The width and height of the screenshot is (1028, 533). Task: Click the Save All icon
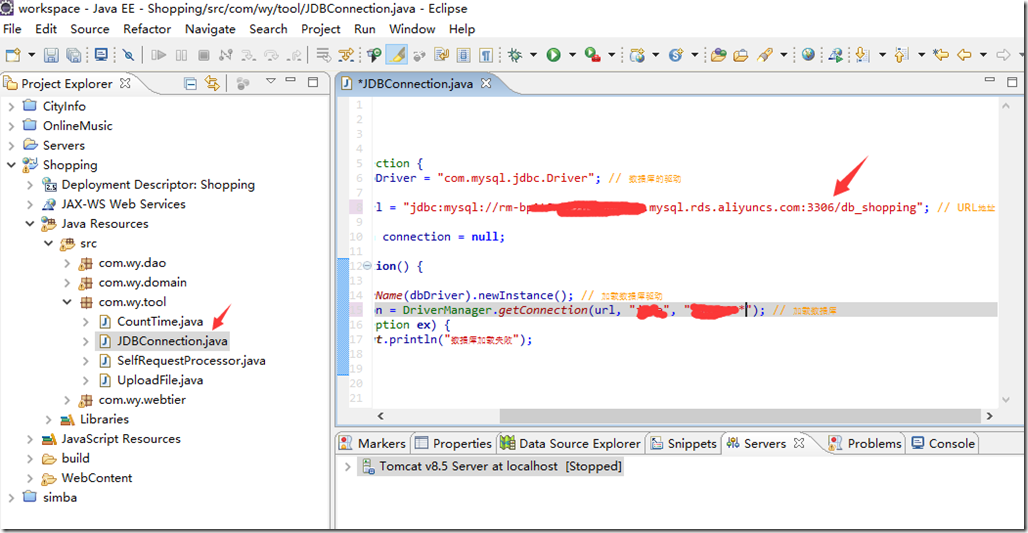(73, 55)
